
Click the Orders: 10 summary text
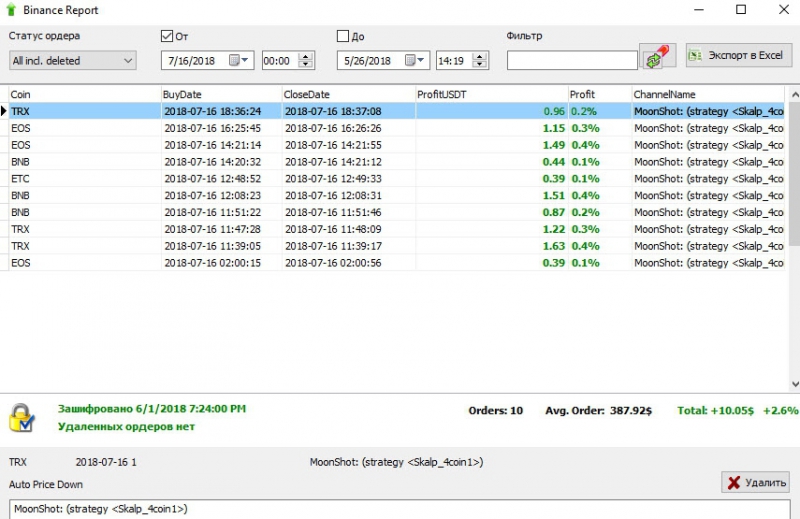pyautogui.click(x=495, y=410)
